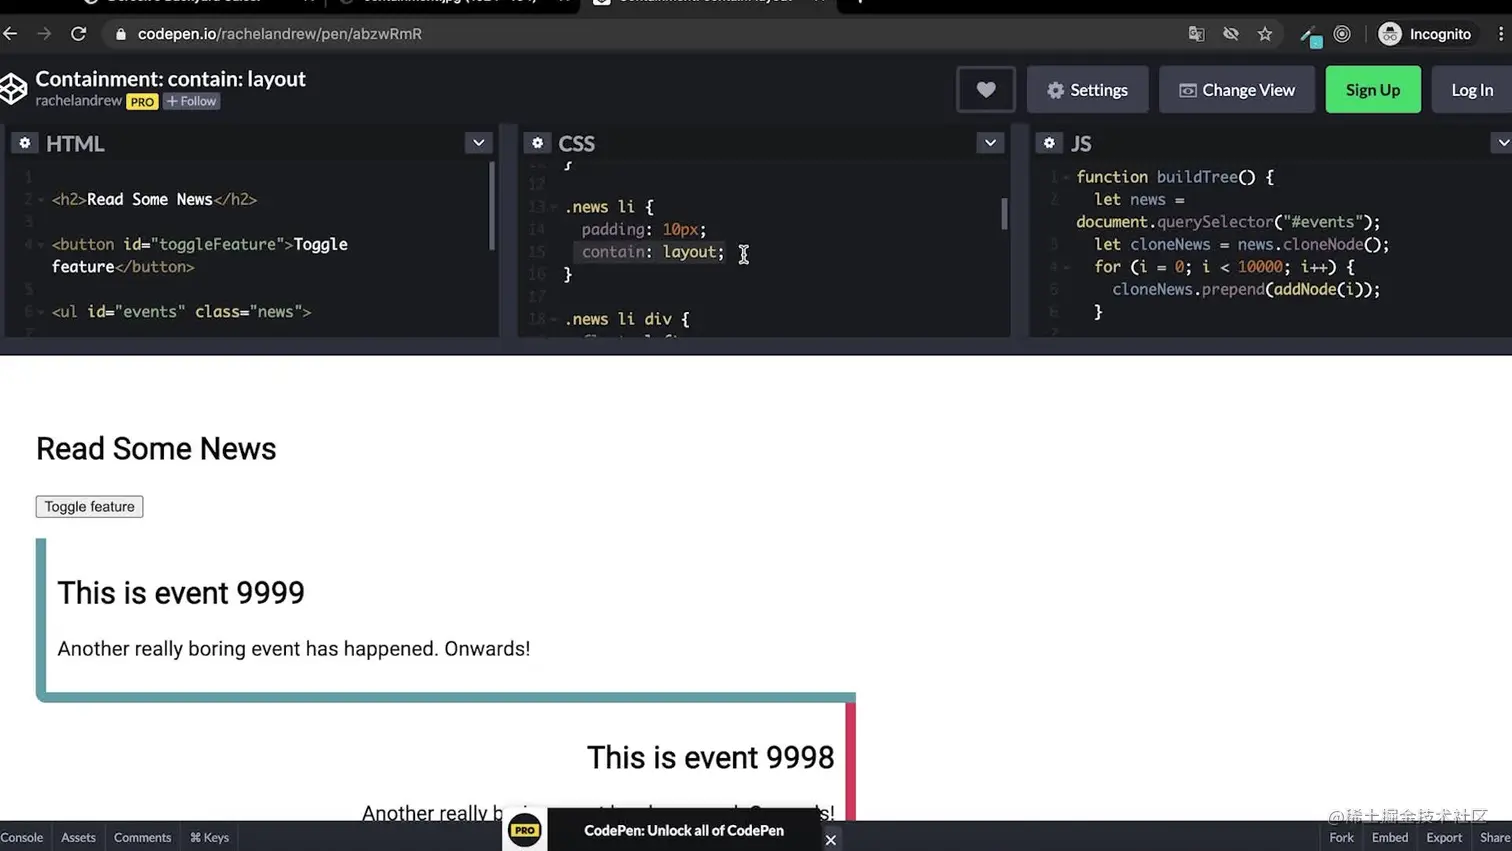Click the browser forward arrow
The image size is (1512, 851).
(44, 34)
